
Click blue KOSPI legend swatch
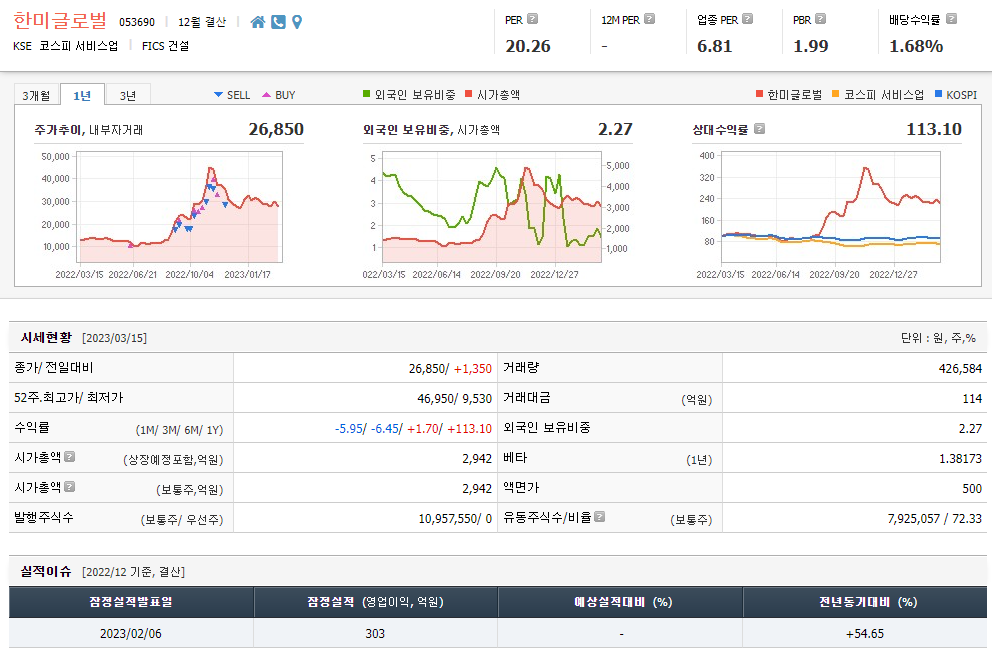pyautogui.click(x=938, y=94)
